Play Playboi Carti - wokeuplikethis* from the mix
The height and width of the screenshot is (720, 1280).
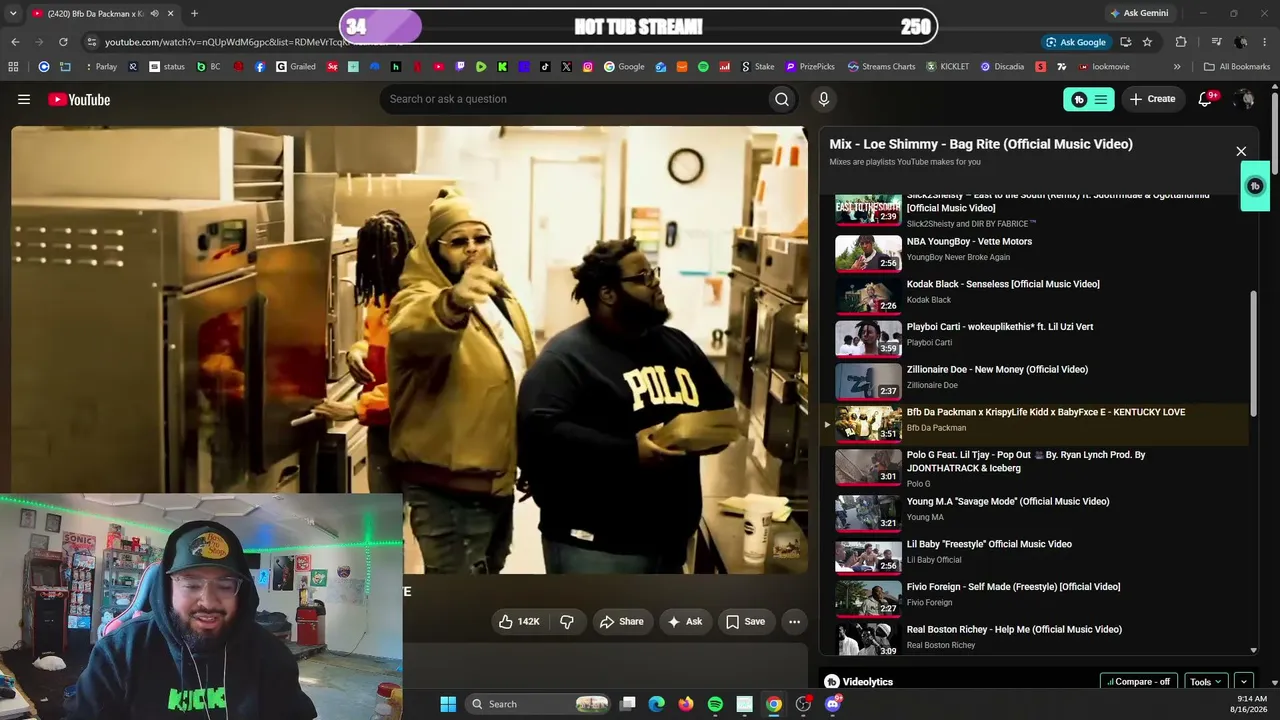click(1037, 338)
